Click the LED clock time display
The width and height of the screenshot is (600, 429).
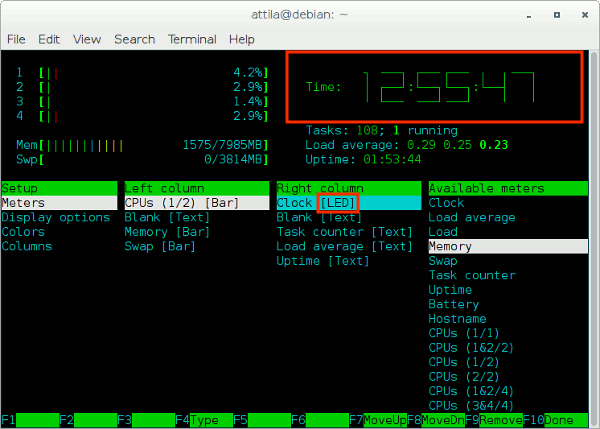[x=448, y=87]
